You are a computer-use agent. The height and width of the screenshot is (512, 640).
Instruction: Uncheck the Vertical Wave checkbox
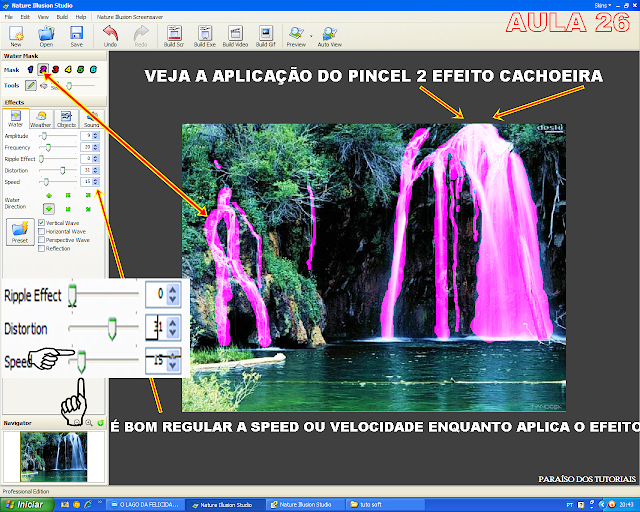coord(41,223)
